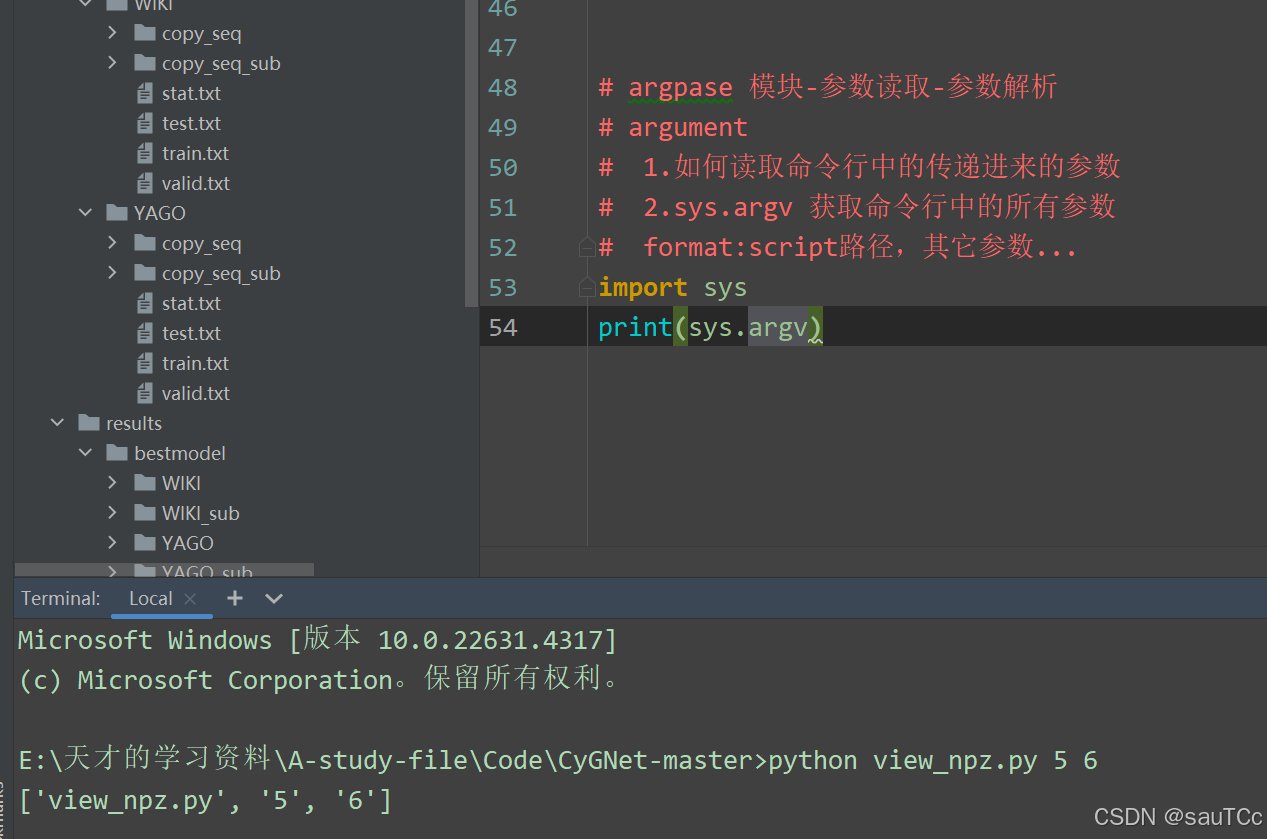
Task: Close the Local terminal tab
Action: click(x=190, y=599)
